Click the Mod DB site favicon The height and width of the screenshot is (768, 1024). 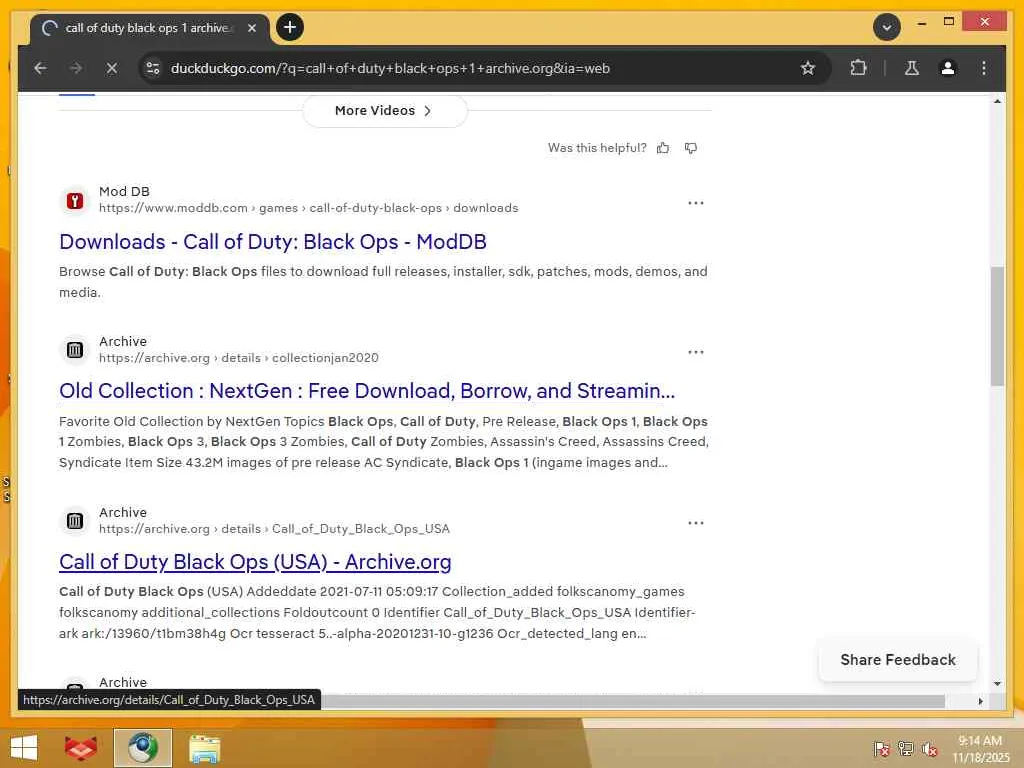(75, 200)
